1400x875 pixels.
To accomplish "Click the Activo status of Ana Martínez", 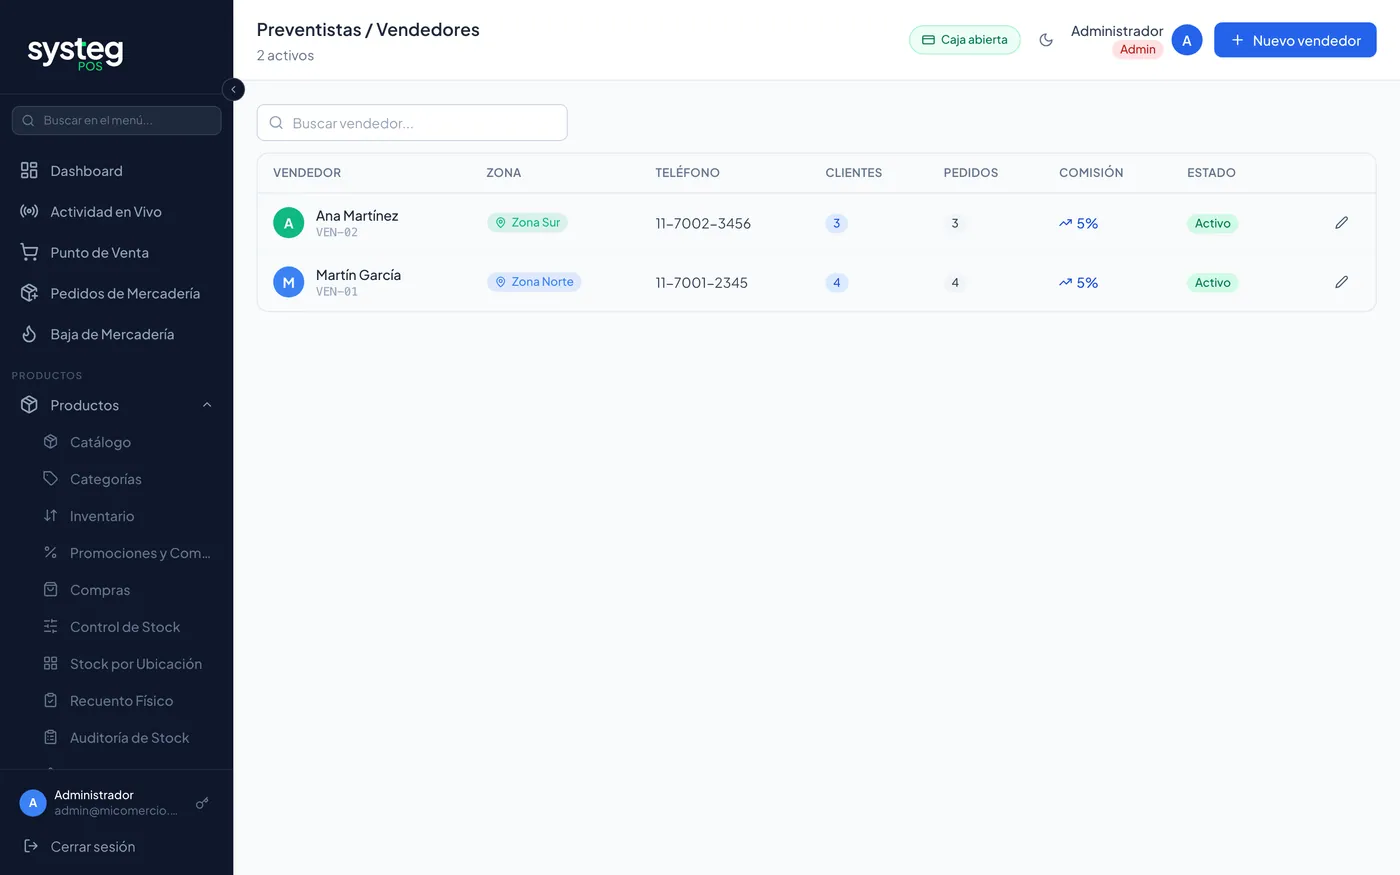I will coord(1212,223).
